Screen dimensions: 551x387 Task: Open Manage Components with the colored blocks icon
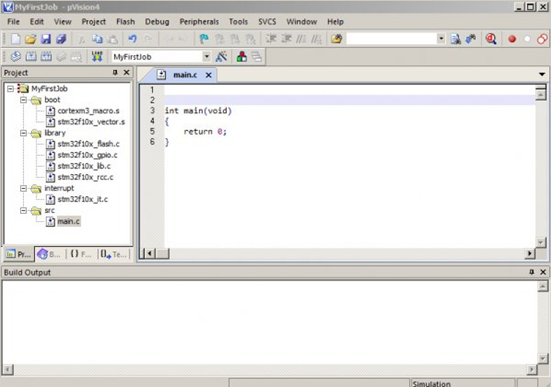click(x=241, y=57)
